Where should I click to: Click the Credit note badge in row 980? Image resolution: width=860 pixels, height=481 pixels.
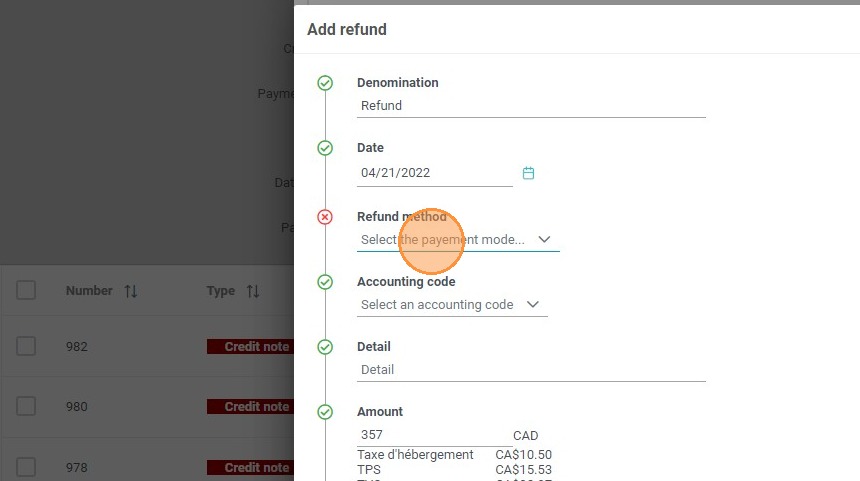coord(251,406)
